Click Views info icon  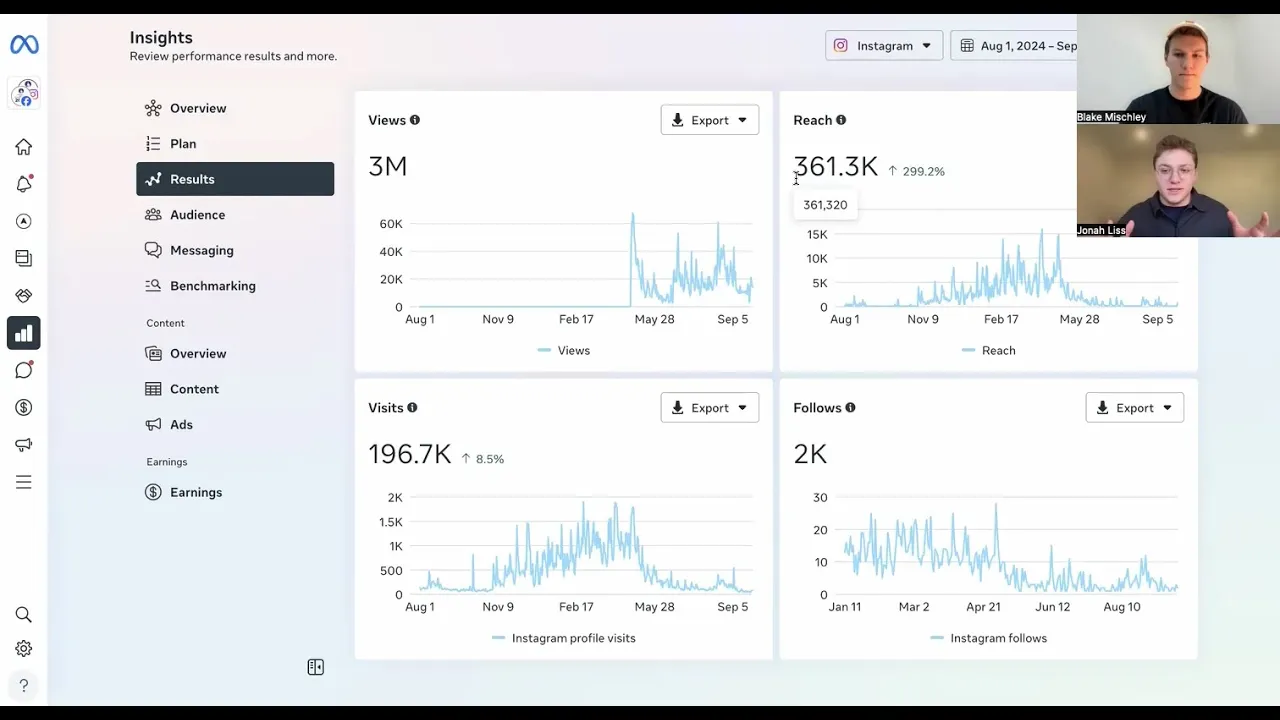[x=415, y=120]
